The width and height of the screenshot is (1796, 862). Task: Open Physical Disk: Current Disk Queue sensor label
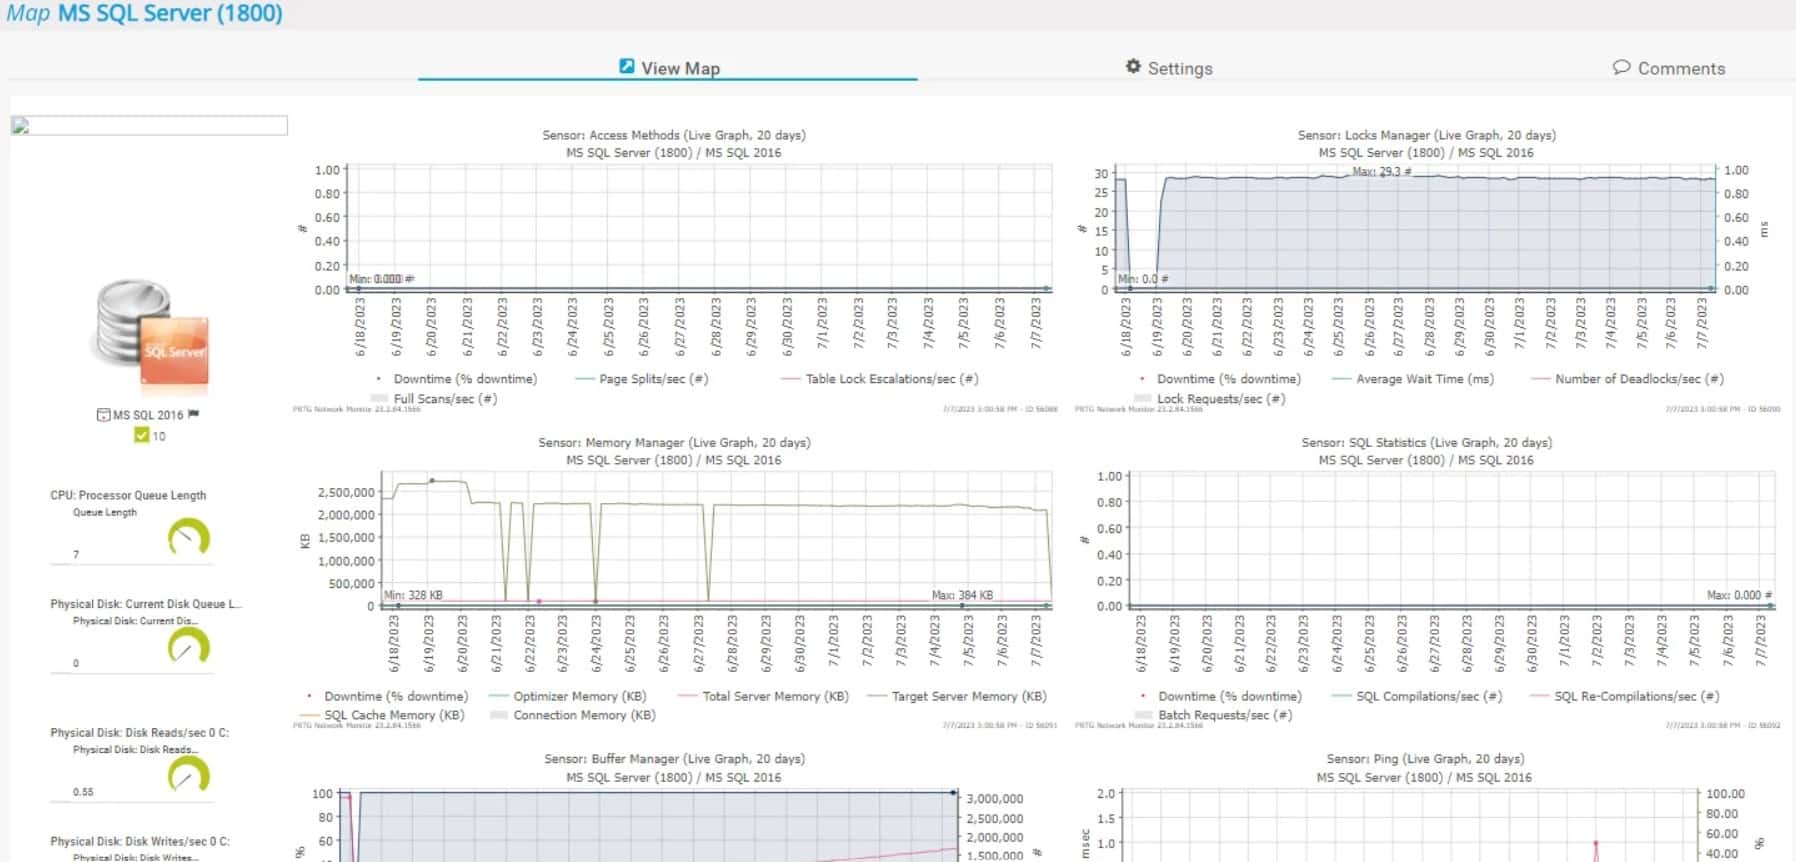tap(146, 604)
